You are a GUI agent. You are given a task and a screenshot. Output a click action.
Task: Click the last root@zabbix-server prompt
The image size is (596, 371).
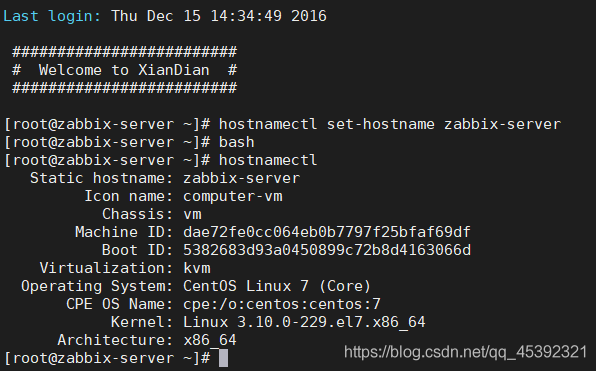coord(107,358)
